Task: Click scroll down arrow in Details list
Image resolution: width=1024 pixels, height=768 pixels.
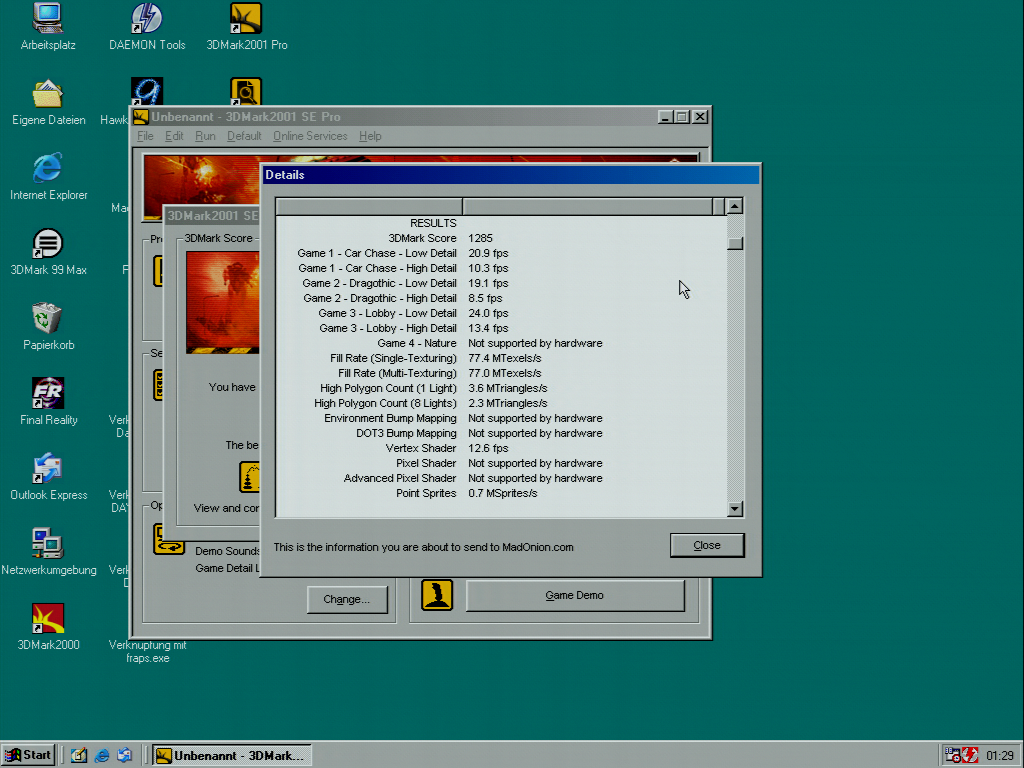Action: coord(735,509)
